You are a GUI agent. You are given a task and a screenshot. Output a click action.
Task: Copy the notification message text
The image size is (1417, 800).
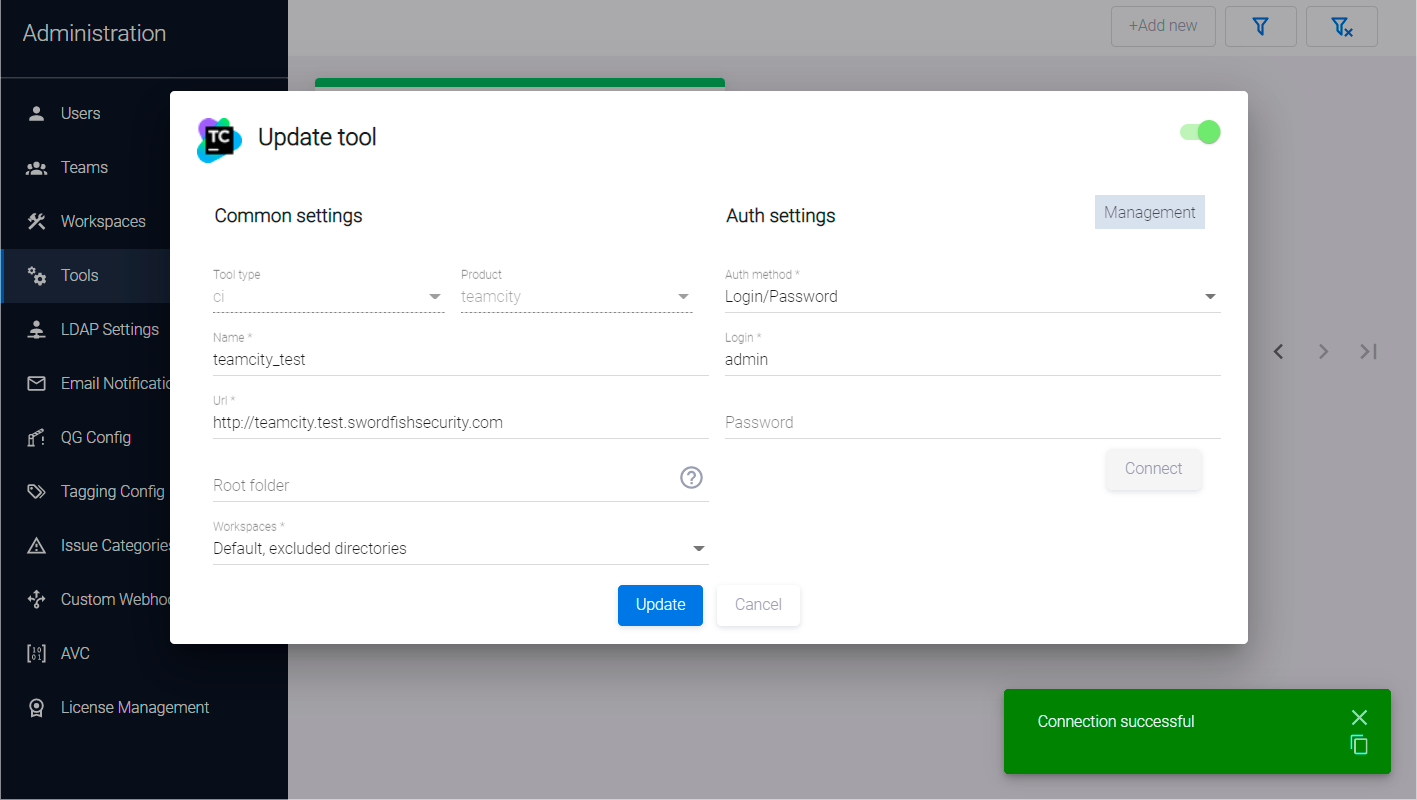tap(1358, 745)
